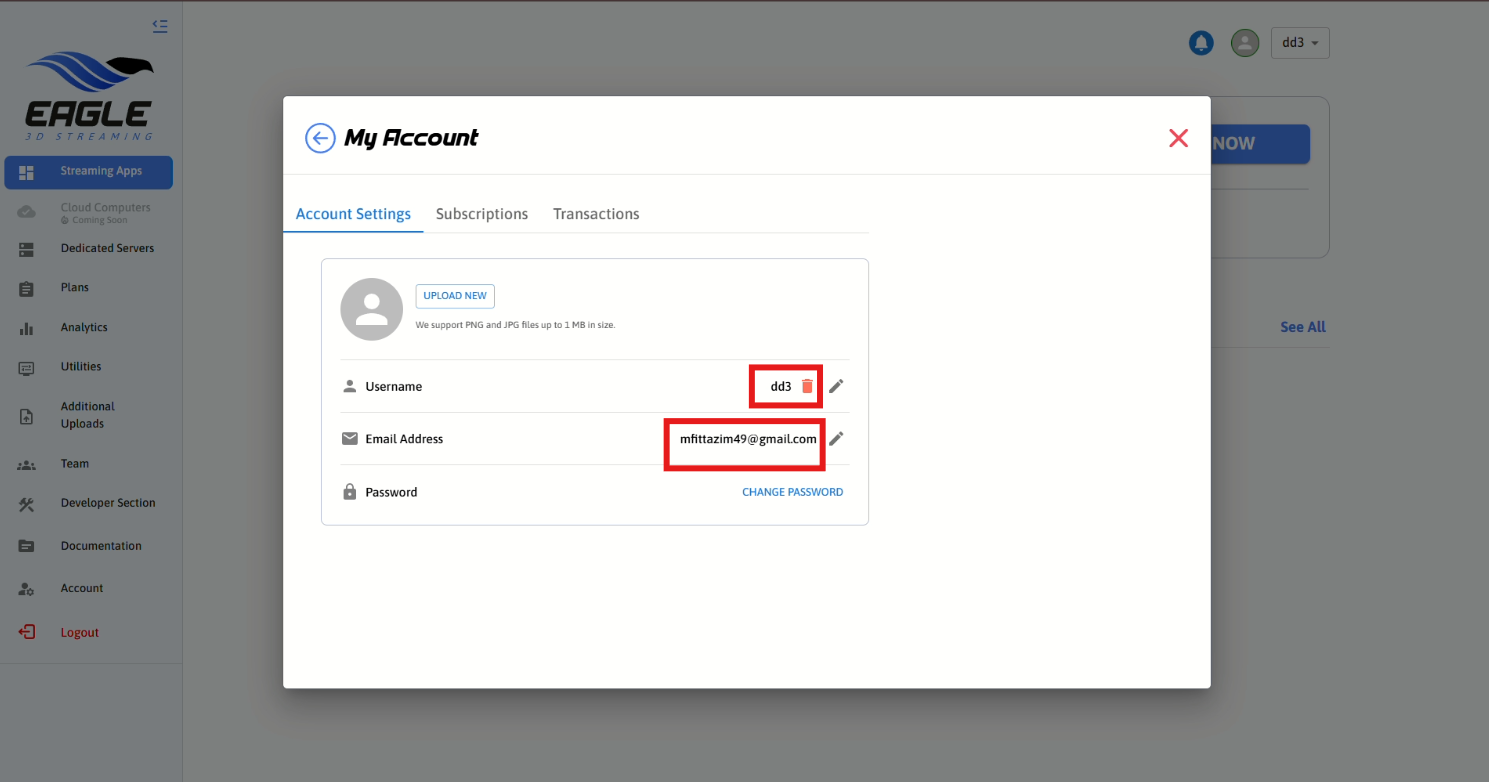Open the Transactions tab

(596, 214)
